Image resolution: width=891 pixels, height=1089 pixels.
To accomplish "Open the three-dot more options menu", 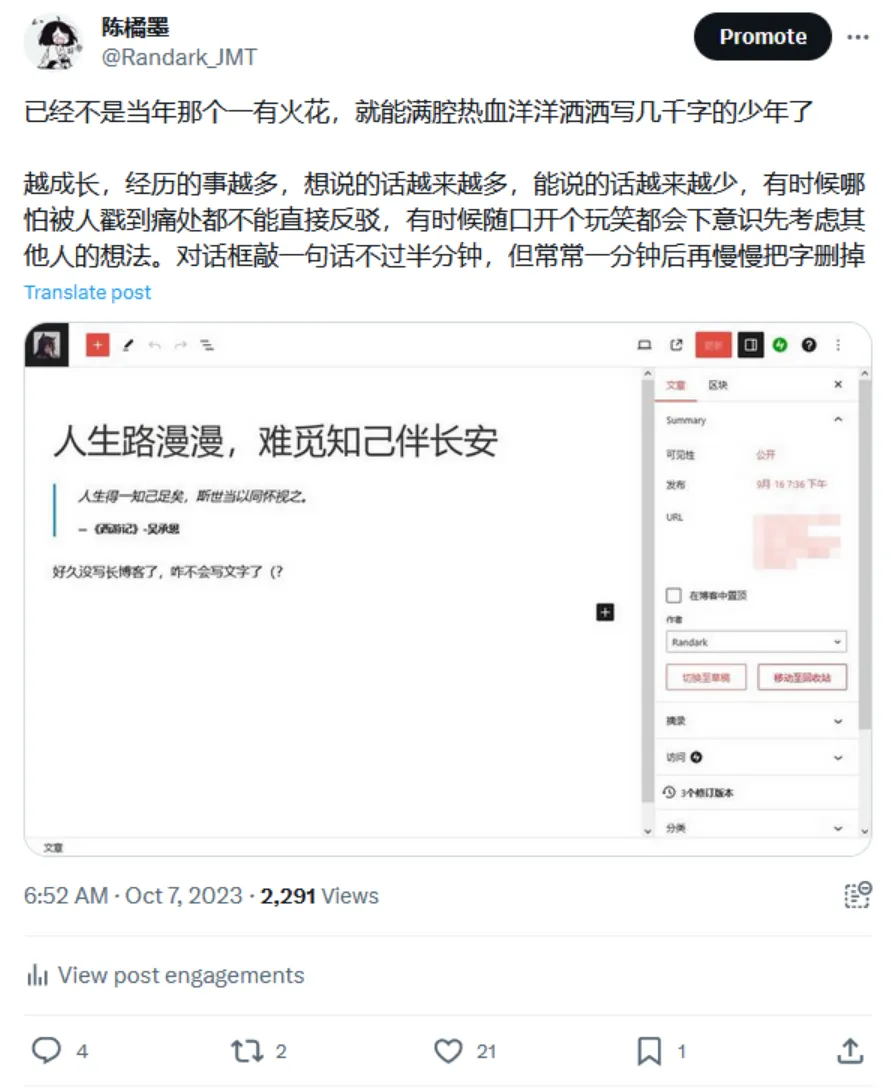I will click(858, 37).
